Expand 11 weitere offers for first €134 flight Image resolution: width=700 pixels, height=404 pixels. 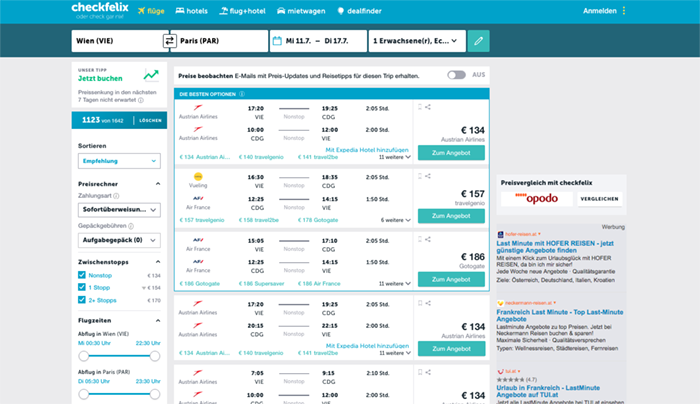click(x=395, y=157)
